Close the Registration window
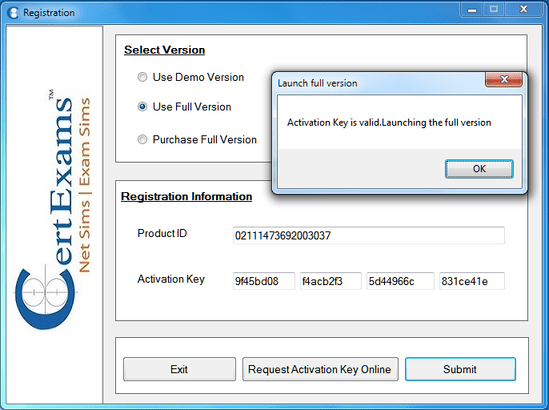This screenshot has width=549, height=410. (523, 10)
